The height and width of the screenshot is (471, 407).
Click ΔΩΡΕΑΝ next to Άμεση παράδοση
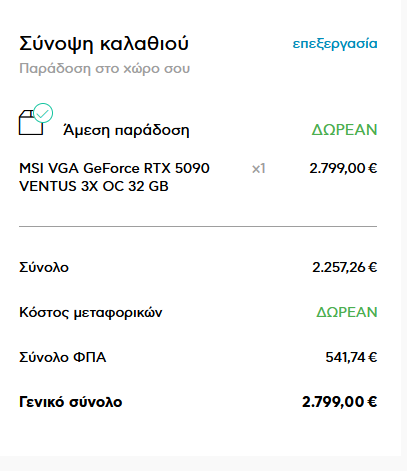[344, 130]
